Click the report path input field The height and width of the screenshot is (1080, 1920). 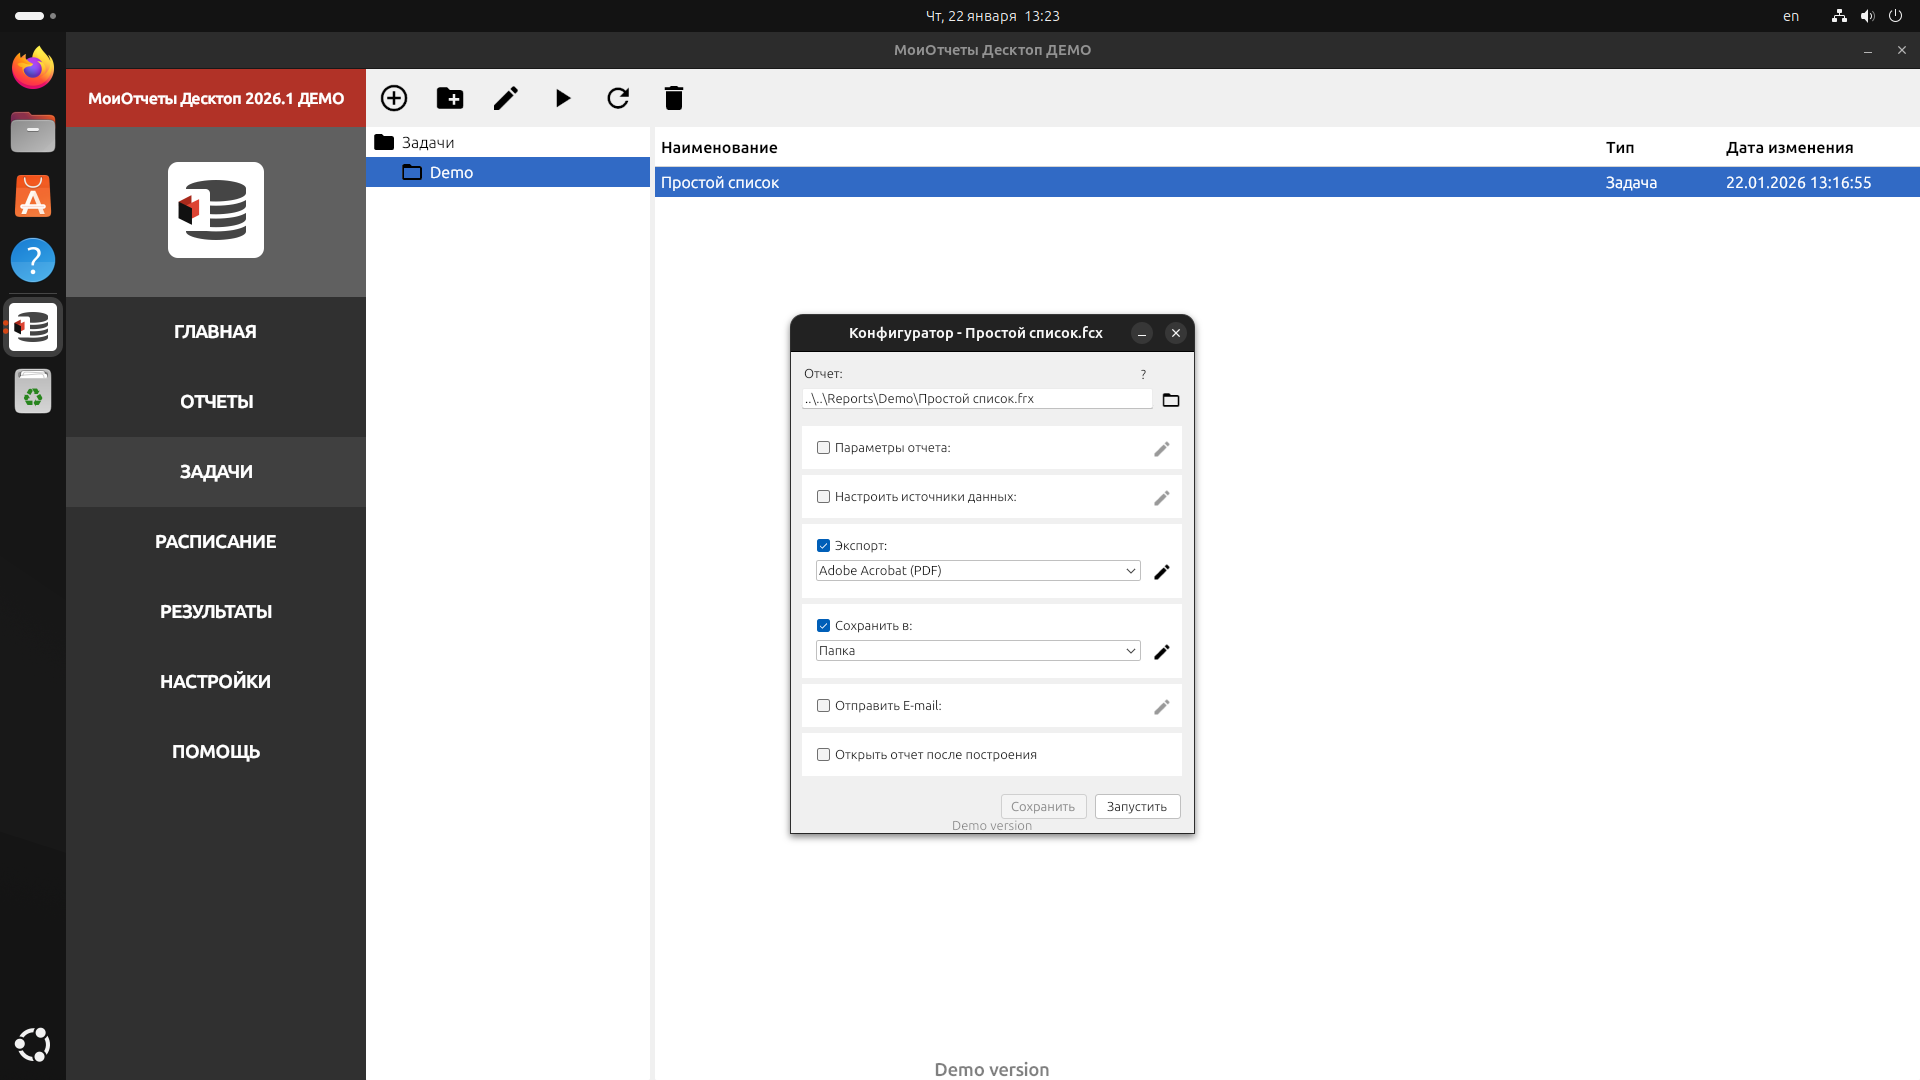click(x=976, y=399)
